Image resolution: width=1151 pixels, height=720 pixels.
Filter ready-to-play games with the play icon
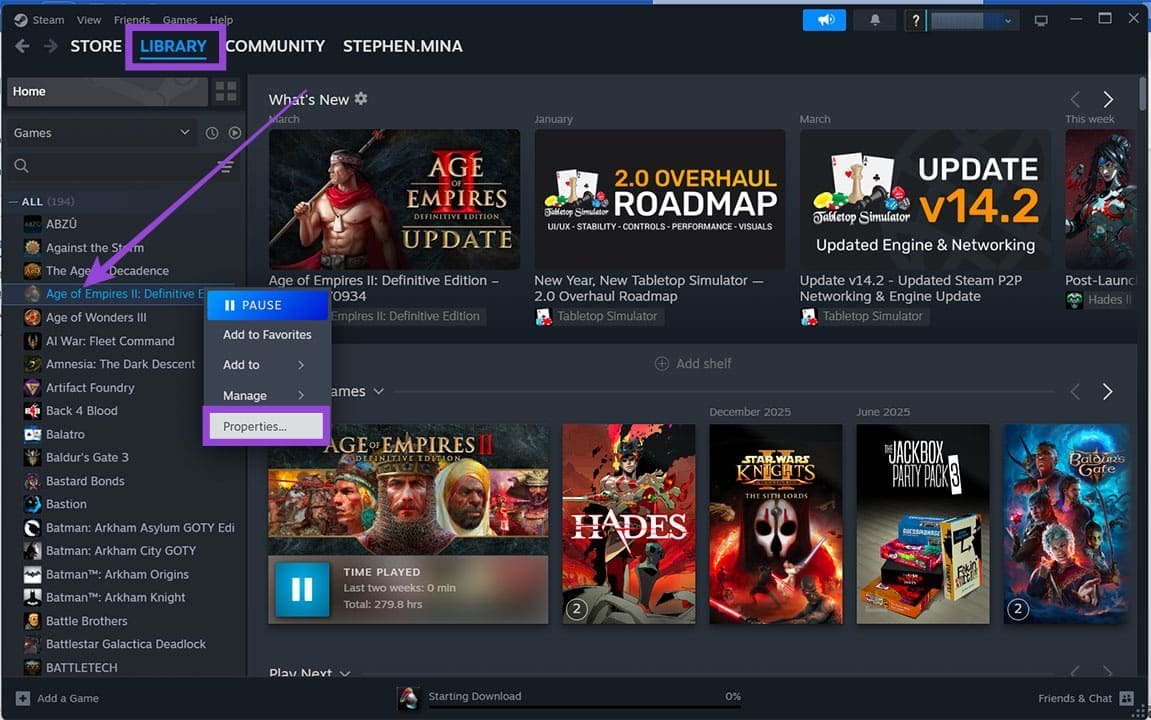click(x=234, y=132)
